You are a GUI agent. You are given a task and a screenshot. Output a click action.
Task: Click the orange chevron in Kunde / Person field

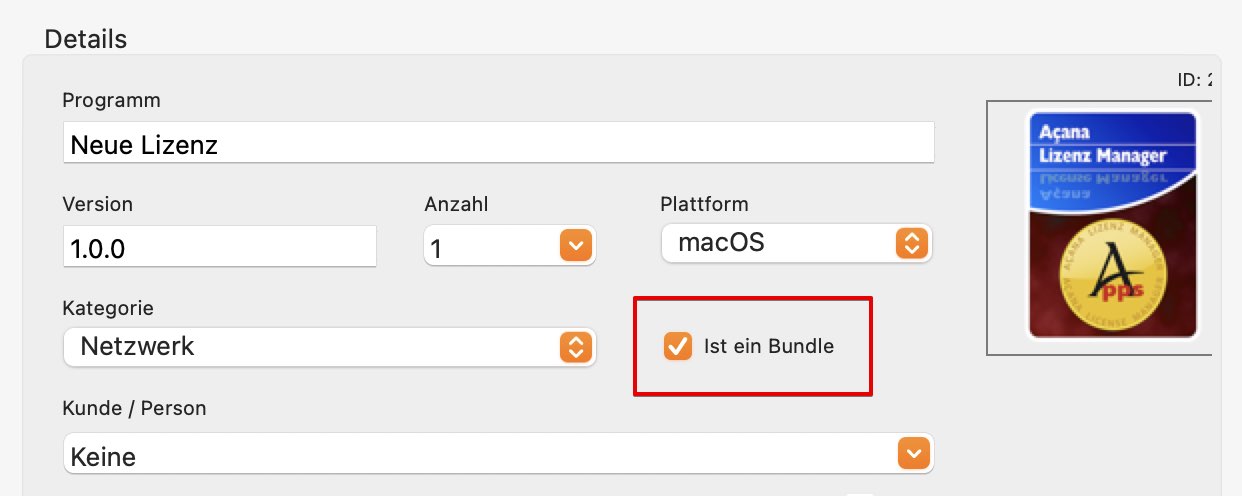click(x=914, y=453)
